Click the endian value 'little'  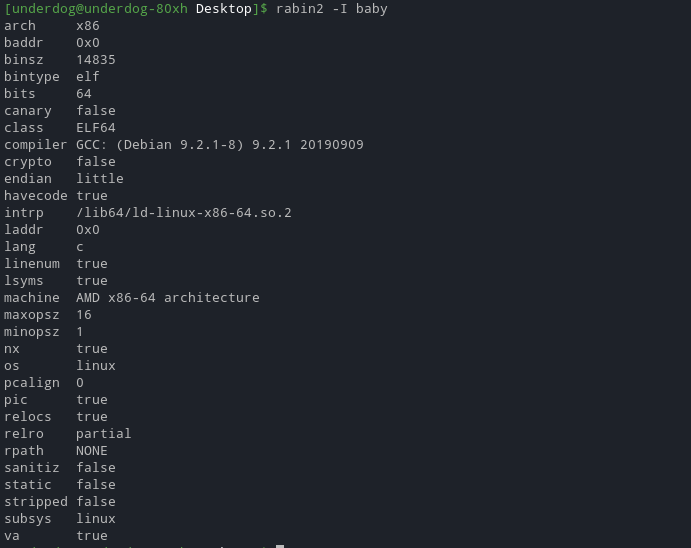coord(100,179)
